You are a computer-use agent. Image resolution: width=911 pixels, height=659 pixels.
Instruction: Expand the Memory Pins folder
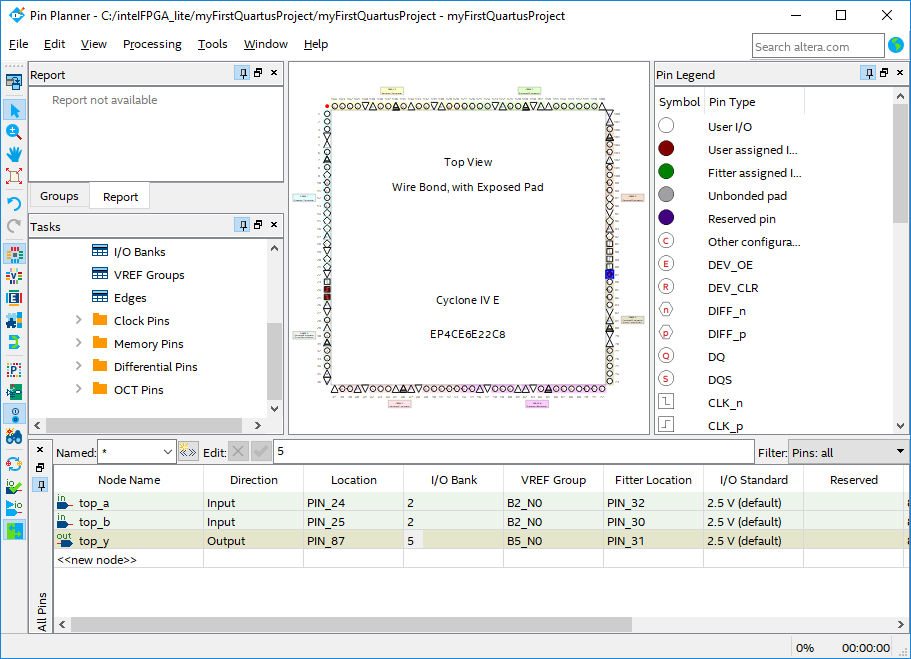(x=78, y=343)
